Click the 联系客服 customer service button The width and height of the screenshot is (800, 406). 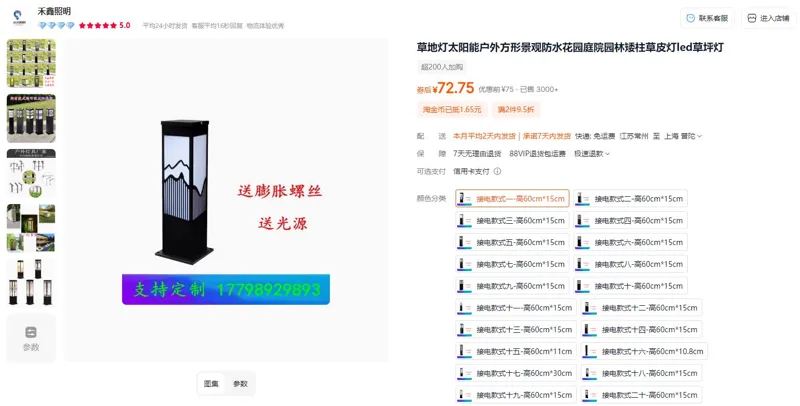(x=707, y=18)
